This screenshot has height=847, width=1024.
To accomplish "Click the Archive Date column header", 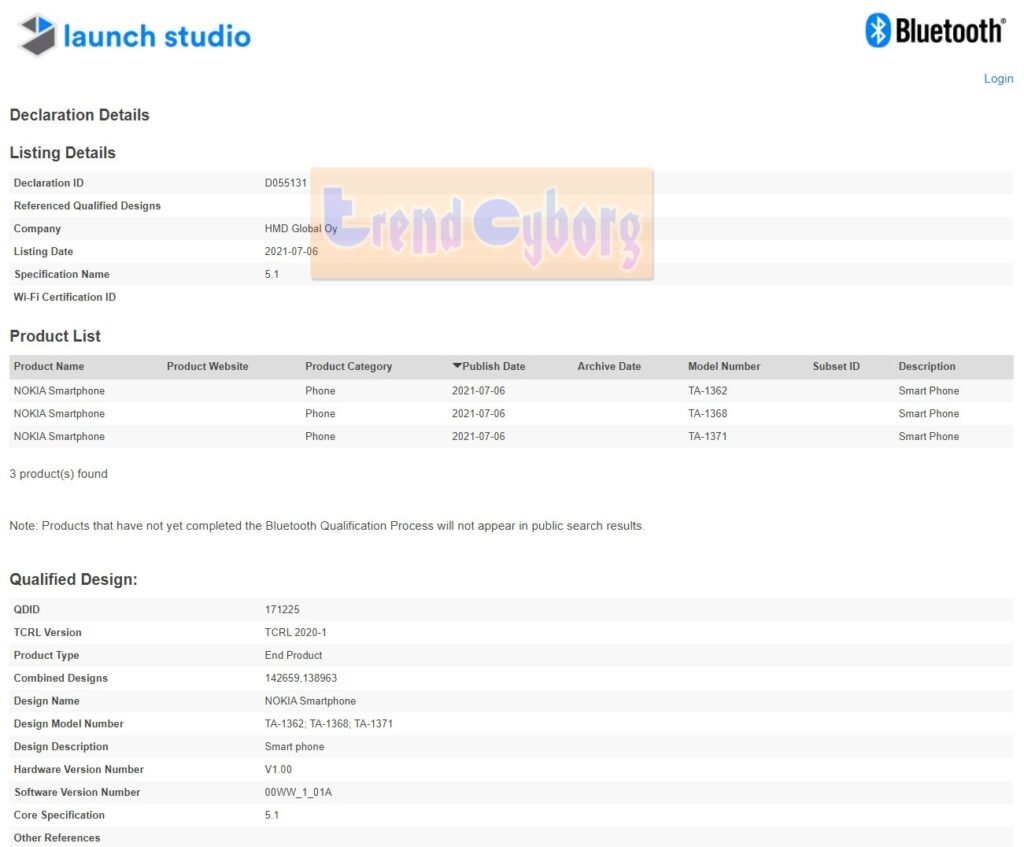I will click(x=609, y=367).
